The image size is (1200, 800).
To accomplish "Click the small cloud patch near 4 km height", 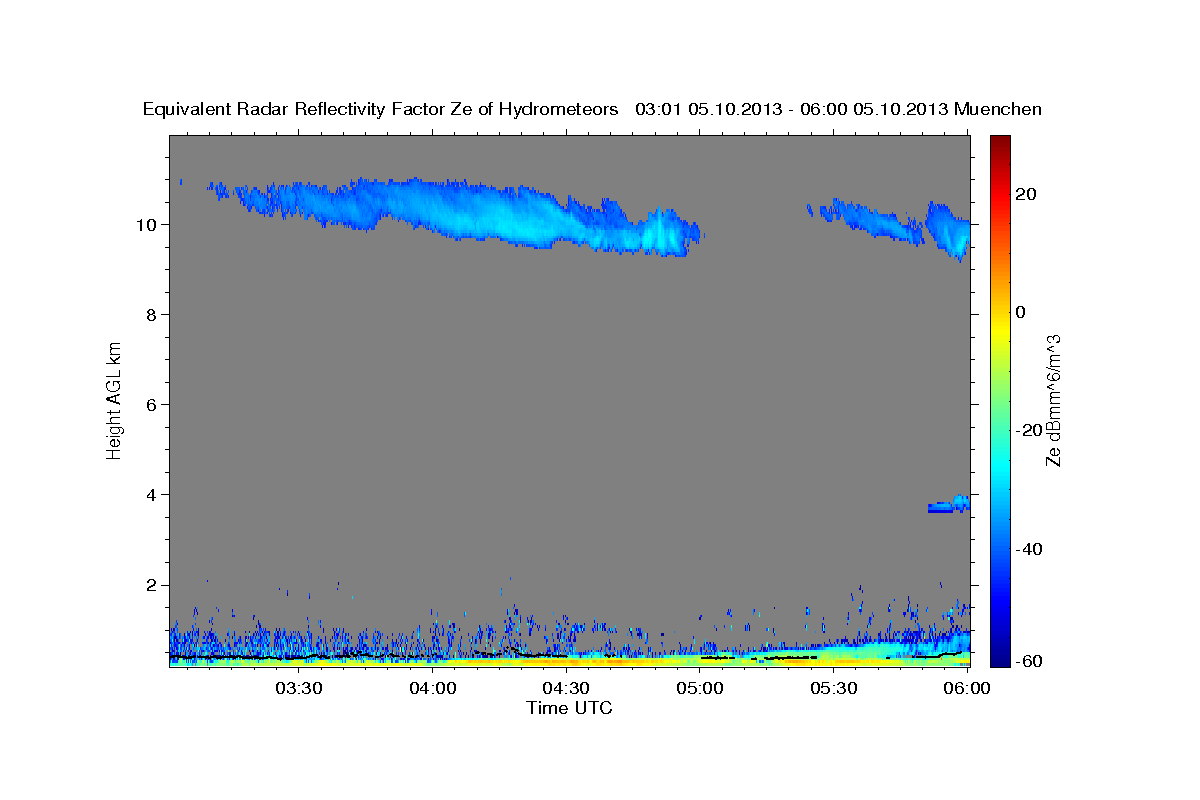I will click(948, 504).
